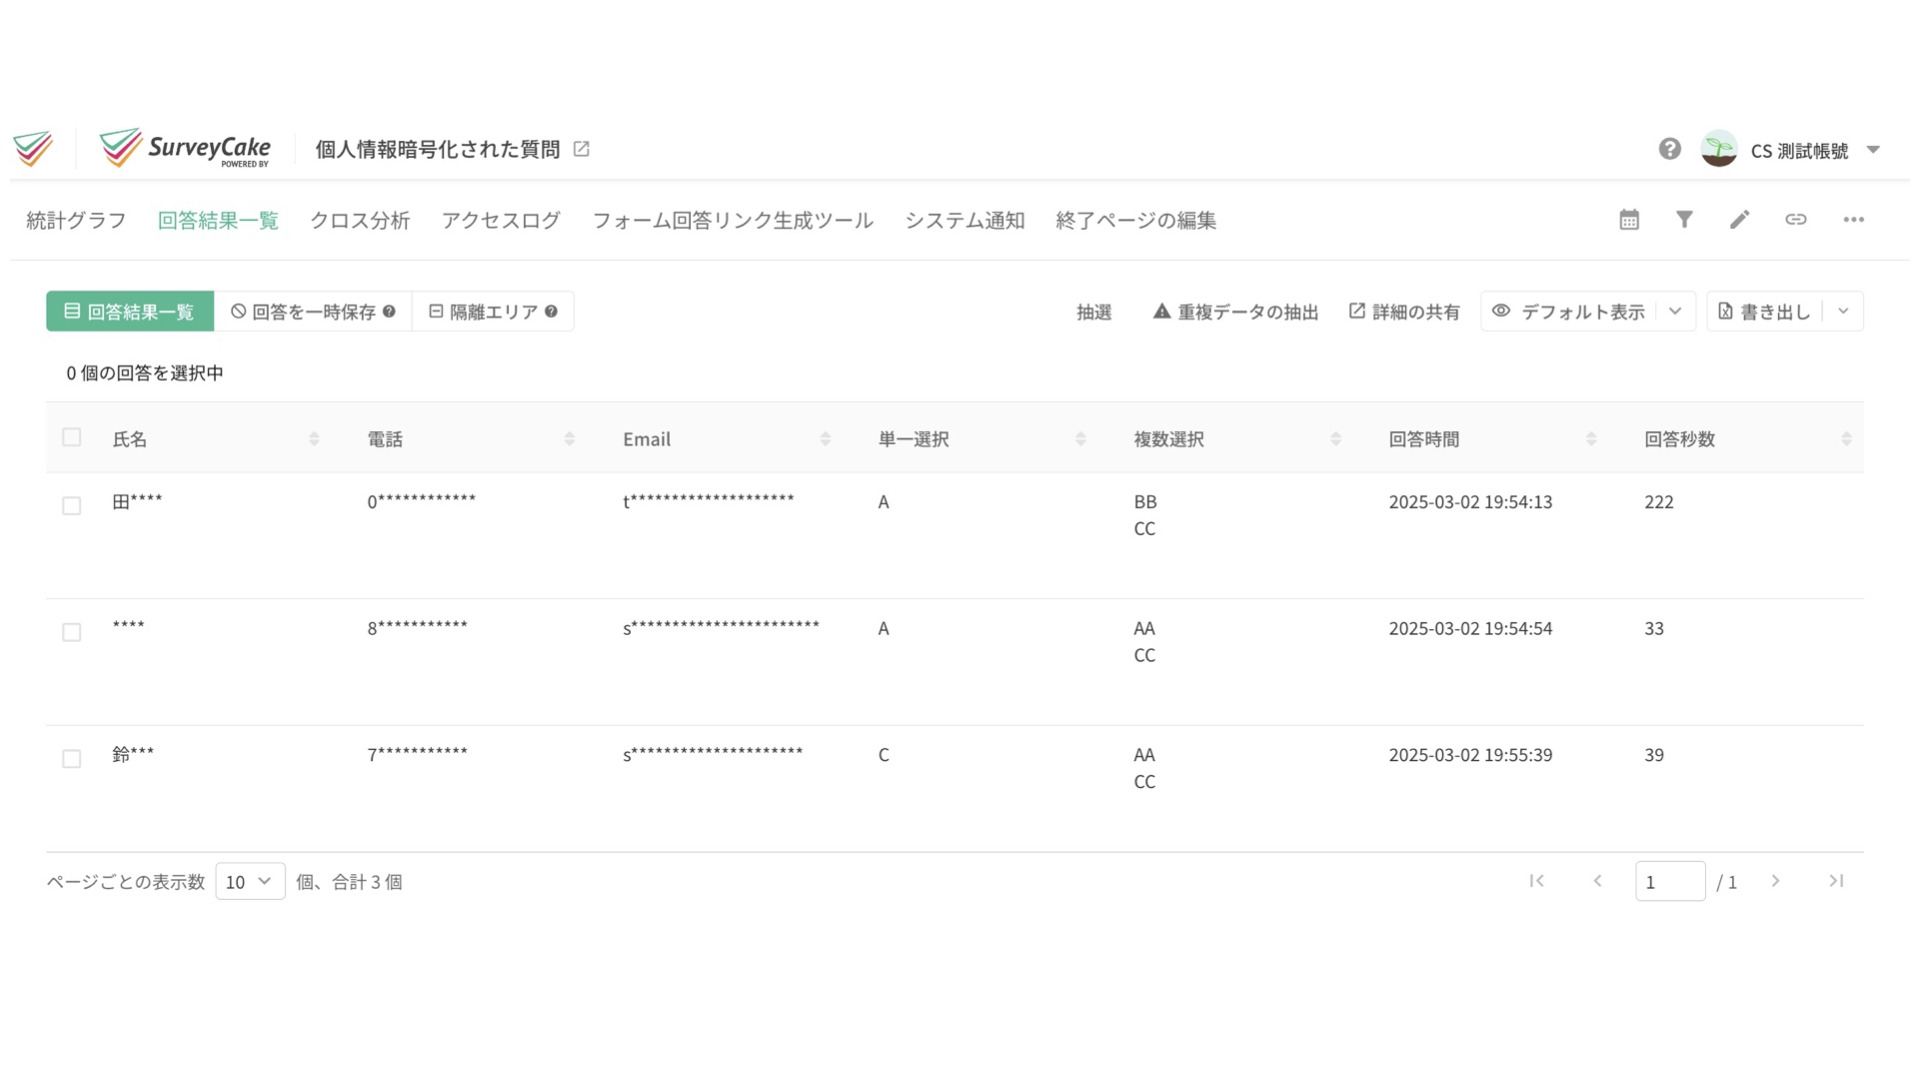Click 詳細の共有 button

[1404, 312]
